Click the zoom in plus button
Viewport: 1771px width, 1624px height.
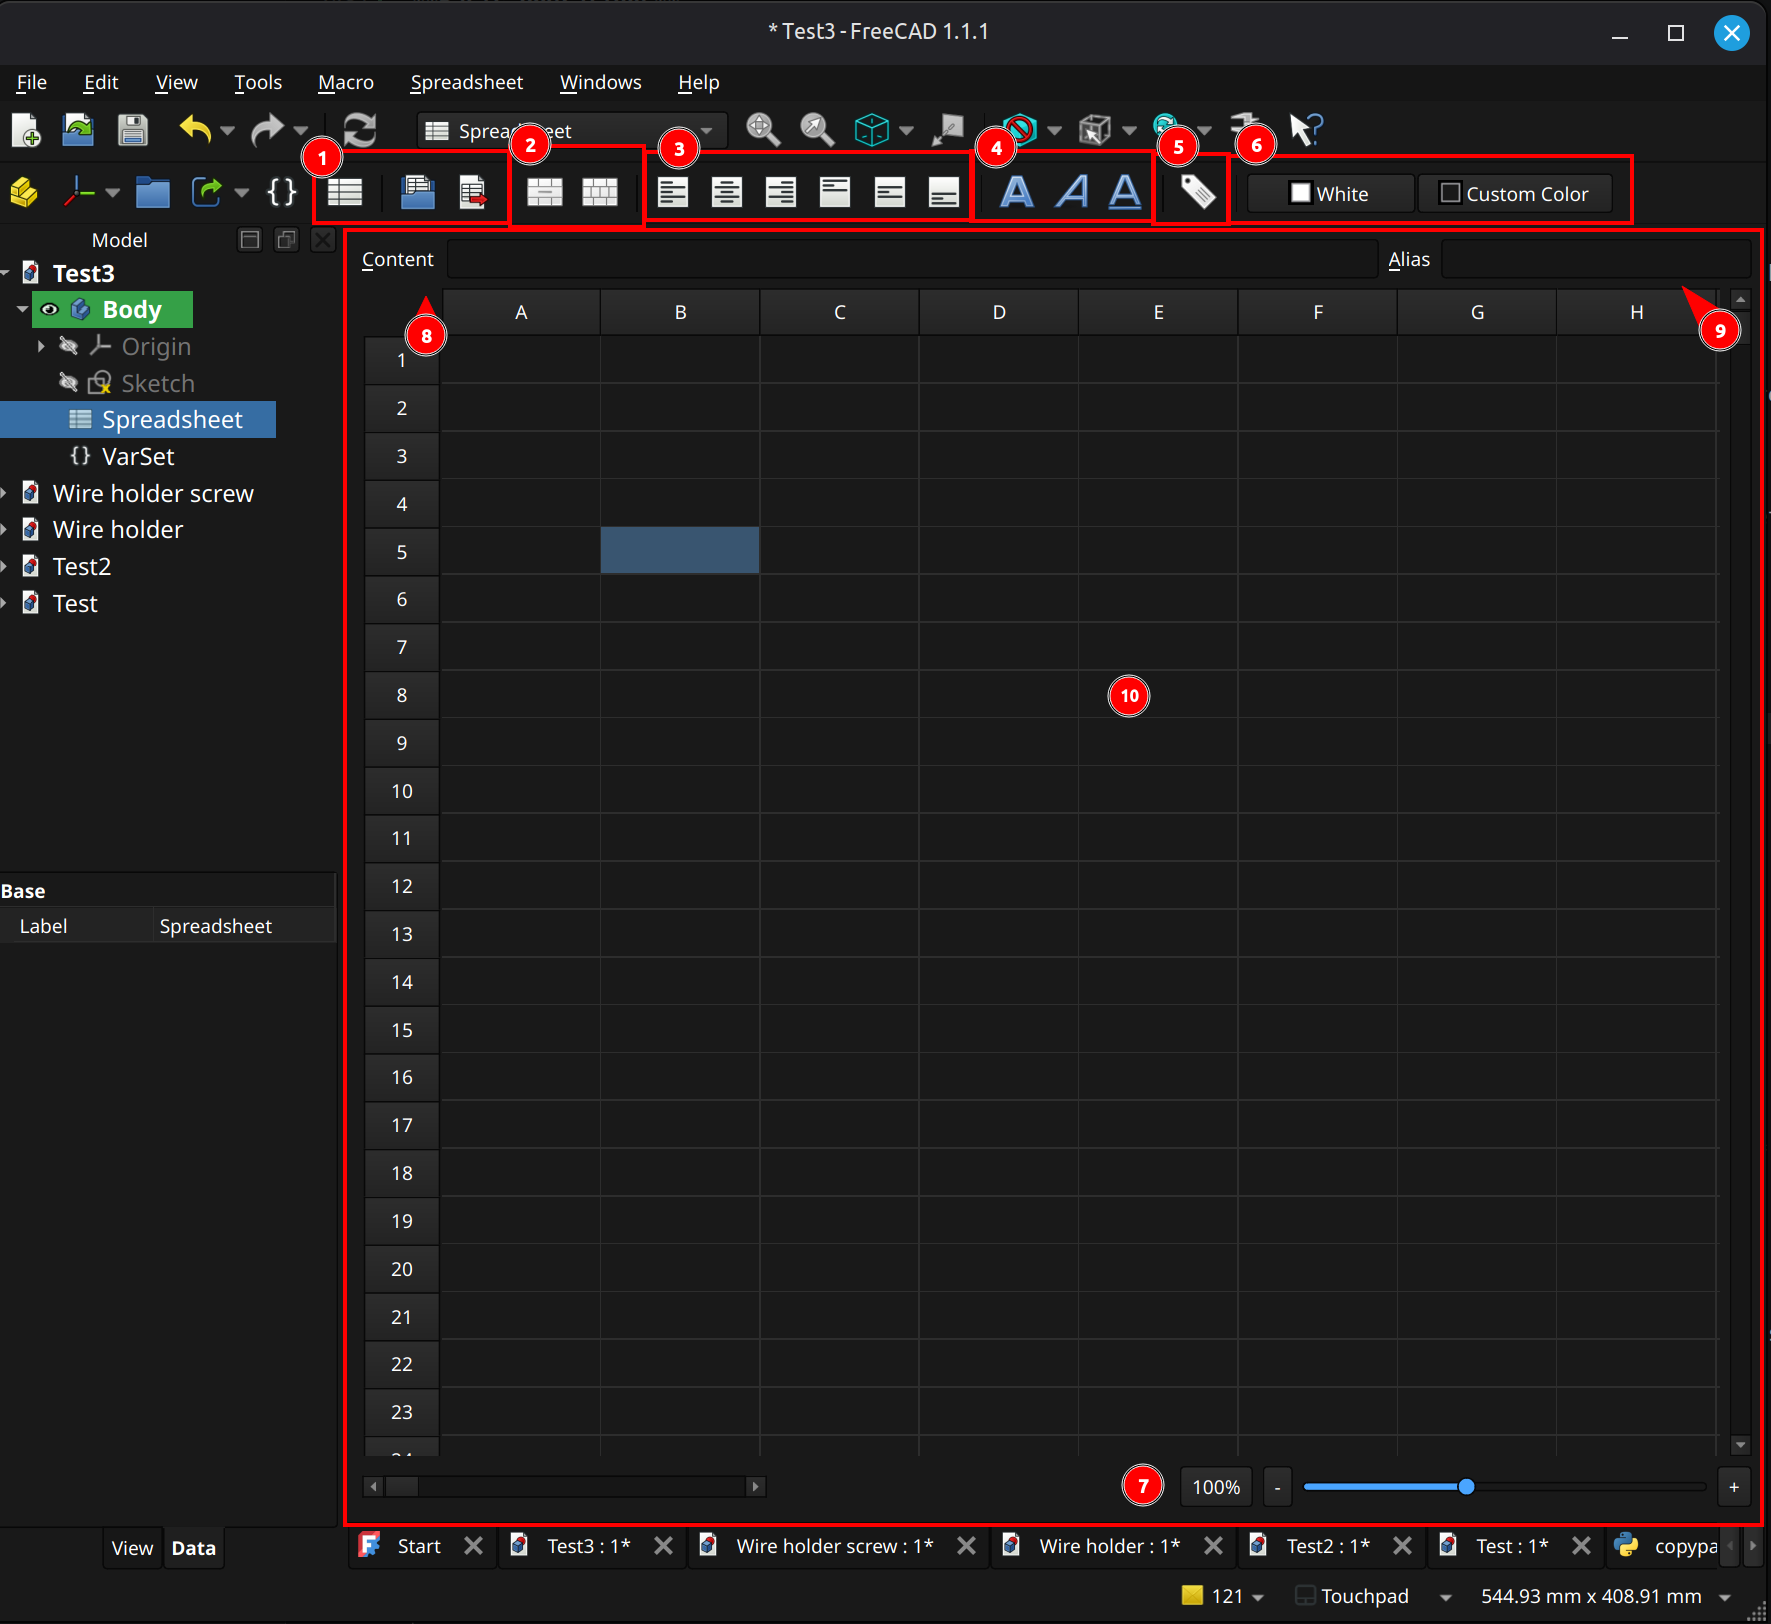[x=1734, y=1487]
